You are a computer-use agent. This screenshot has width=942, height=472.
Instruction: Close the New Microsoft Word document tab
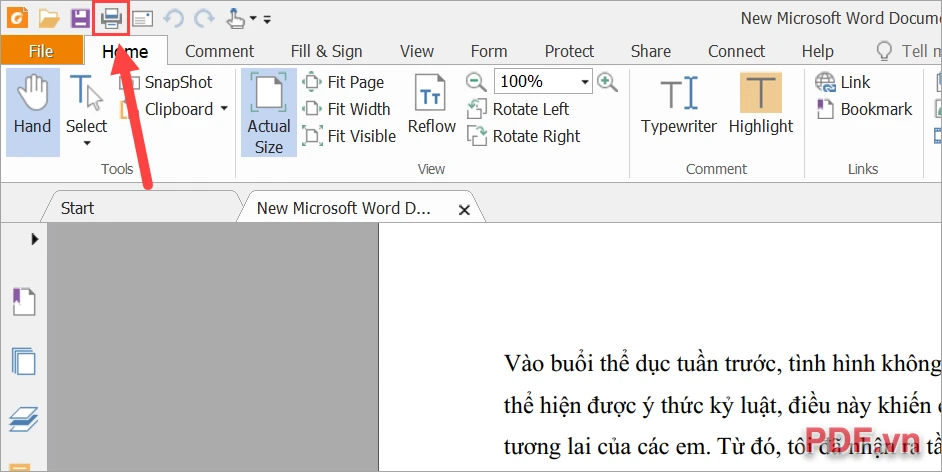pos(464,210)
